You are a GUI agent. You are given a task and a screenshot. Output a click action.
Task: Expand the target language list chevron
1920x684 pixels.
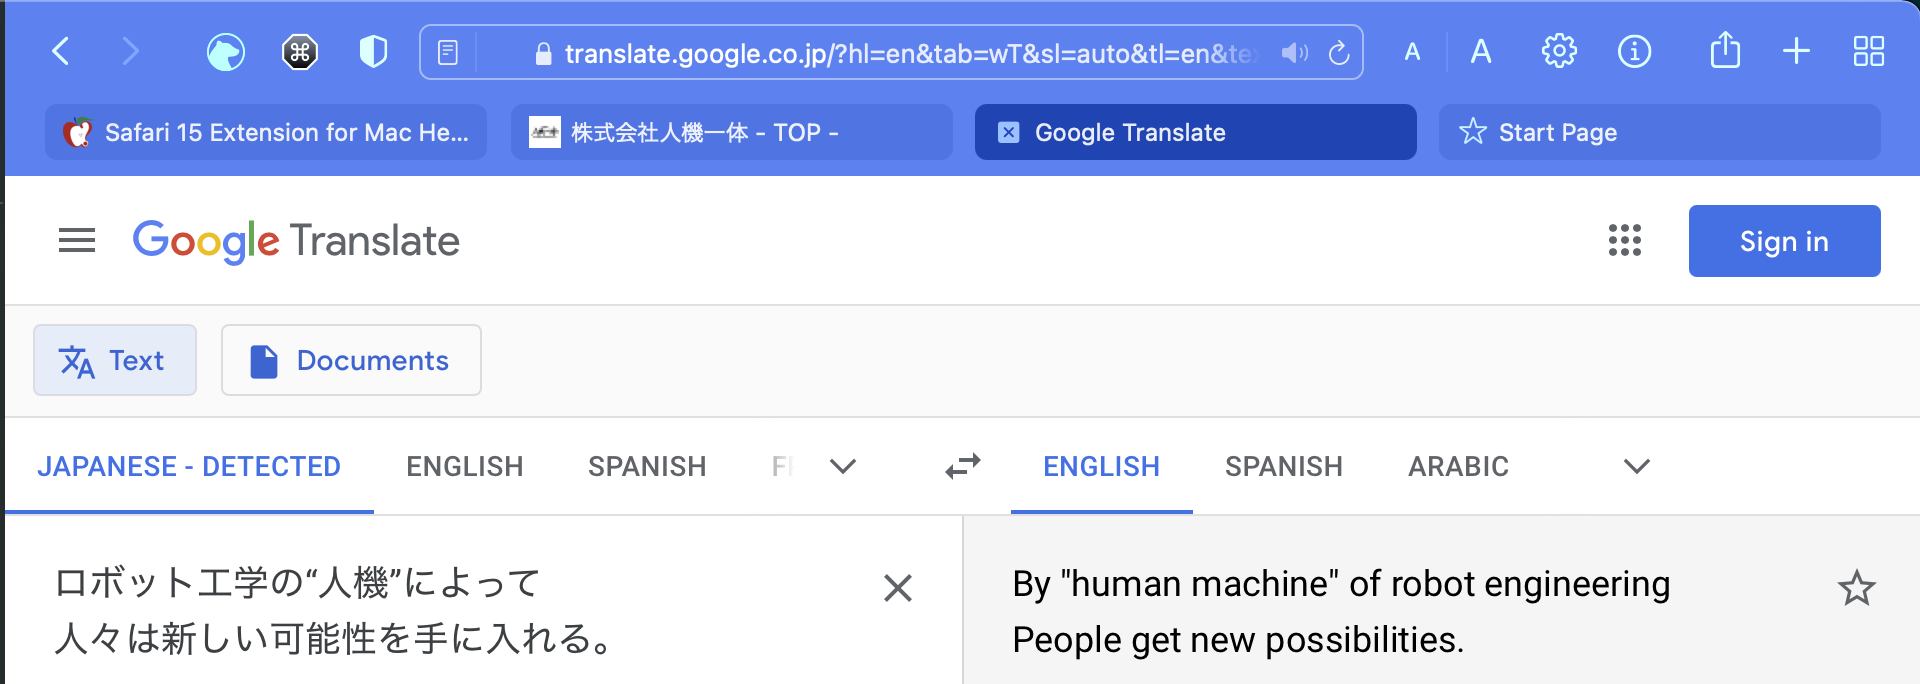pos(1636,466)
